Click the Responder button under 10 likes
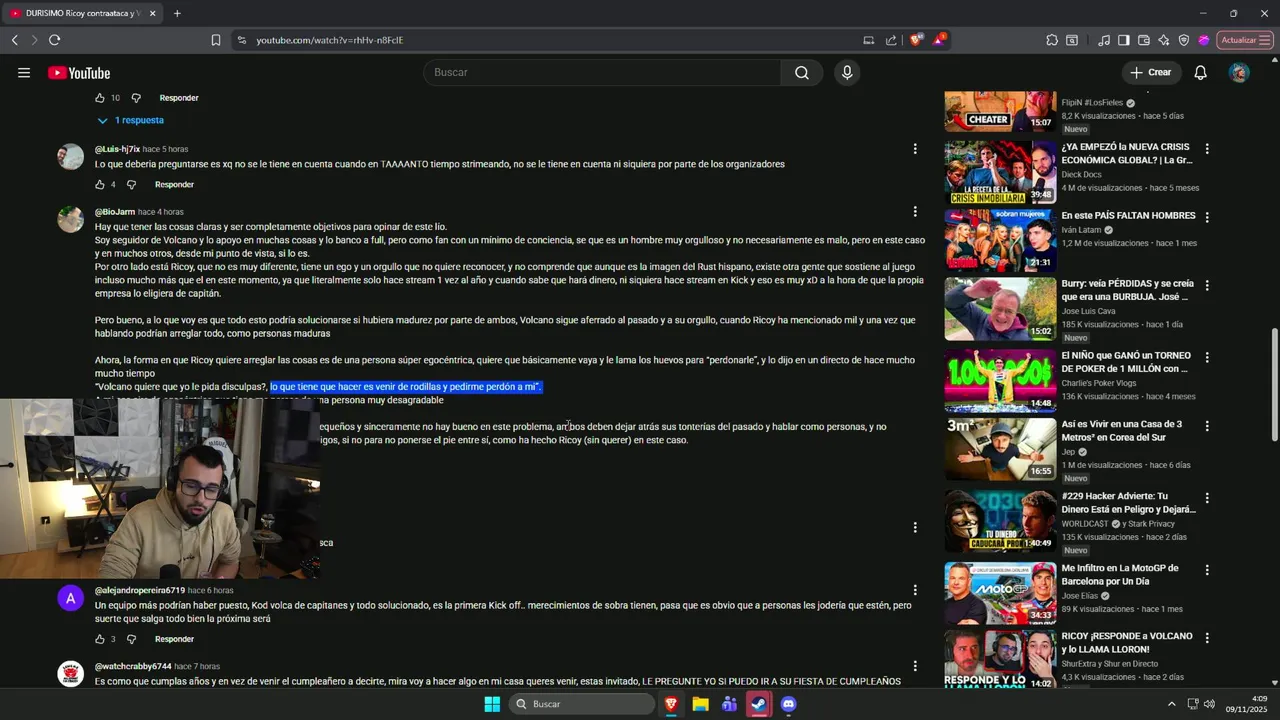Viewport: 1280px width, 720px height. click(x=179, y=98)
